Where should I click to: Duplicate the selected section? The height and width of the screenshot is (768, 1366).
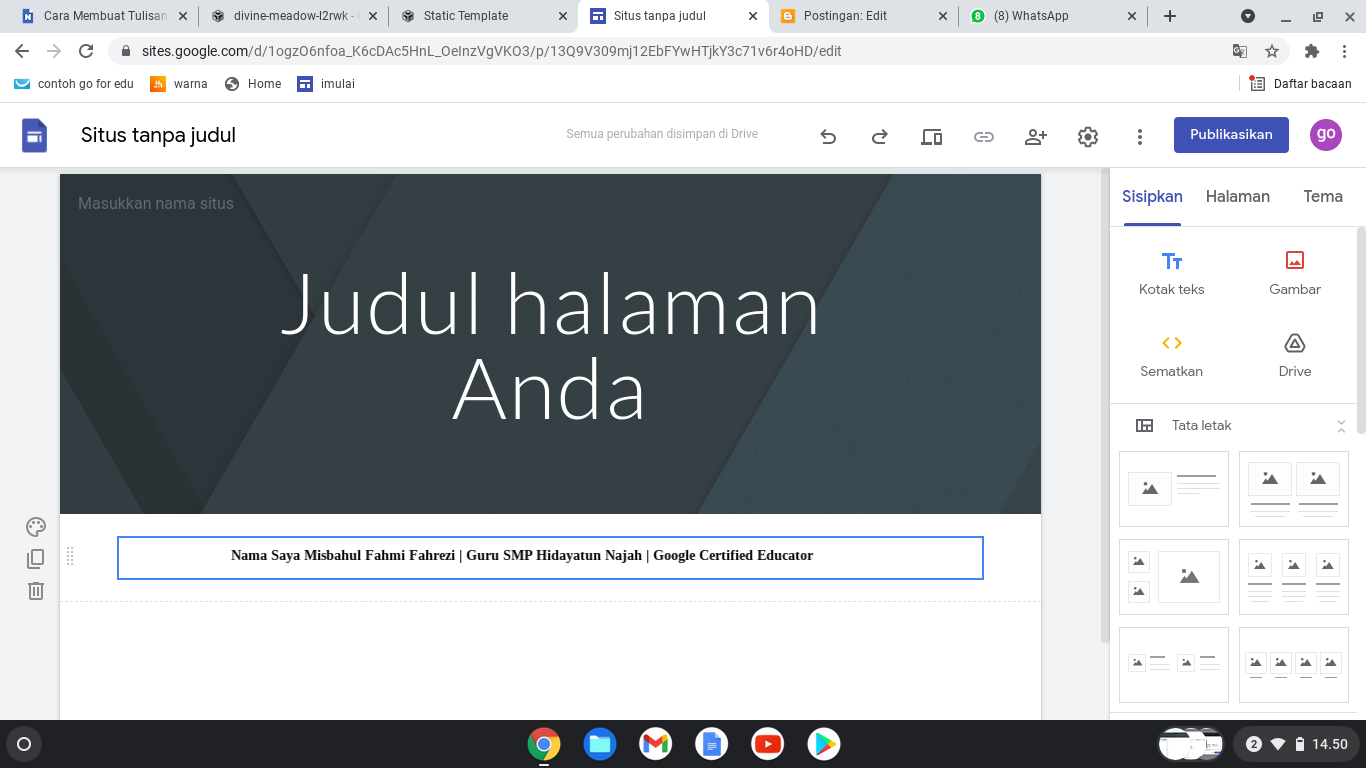(x=36, y=559)
